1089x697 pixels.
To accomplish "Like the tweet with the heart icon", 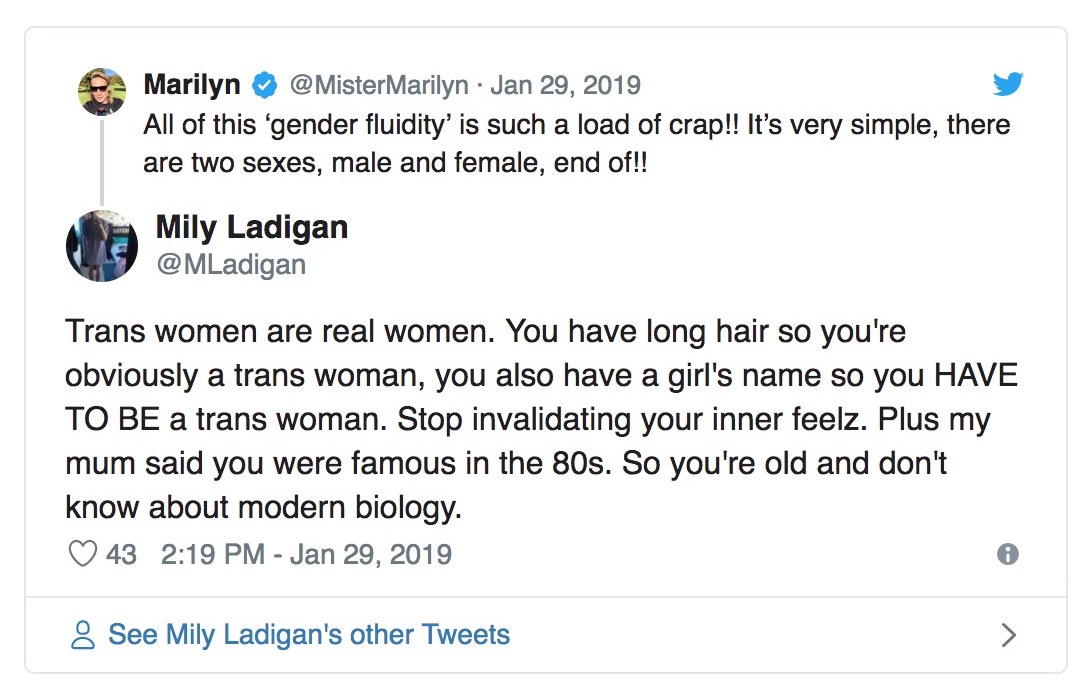I will click(x=83, y=554).
